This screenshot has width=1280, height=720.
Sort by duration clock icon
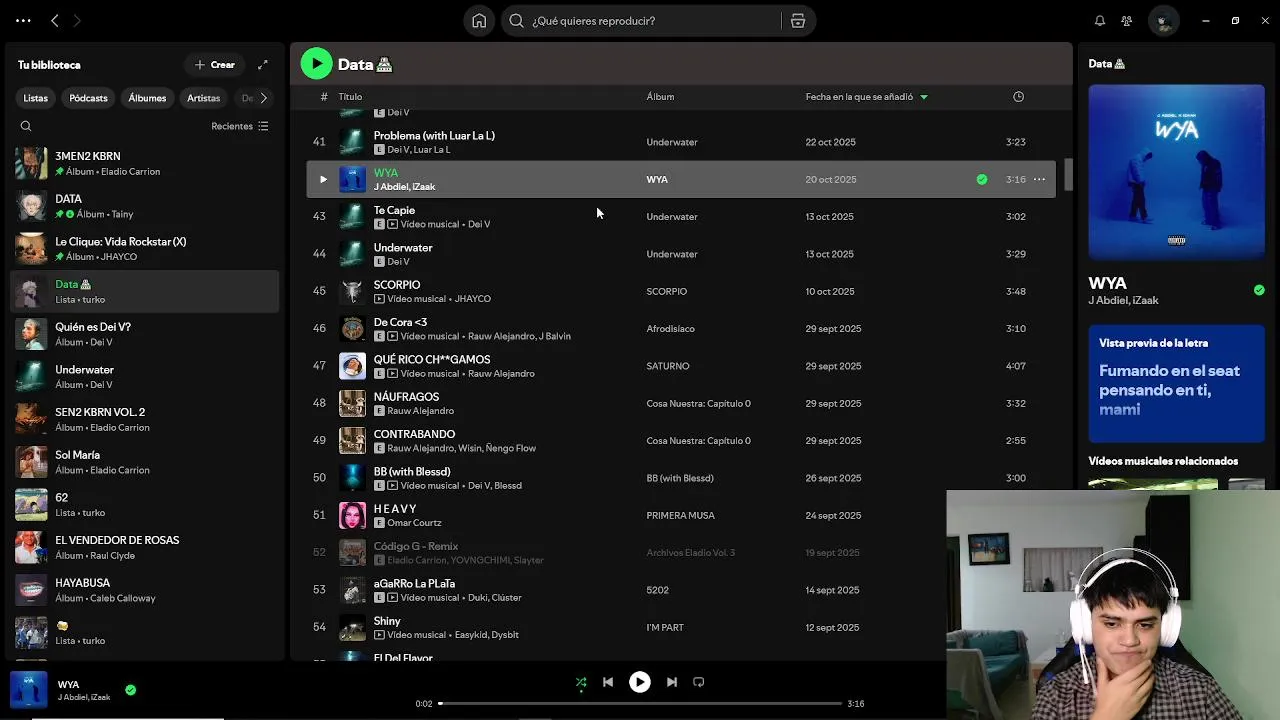coord(1018,97)
